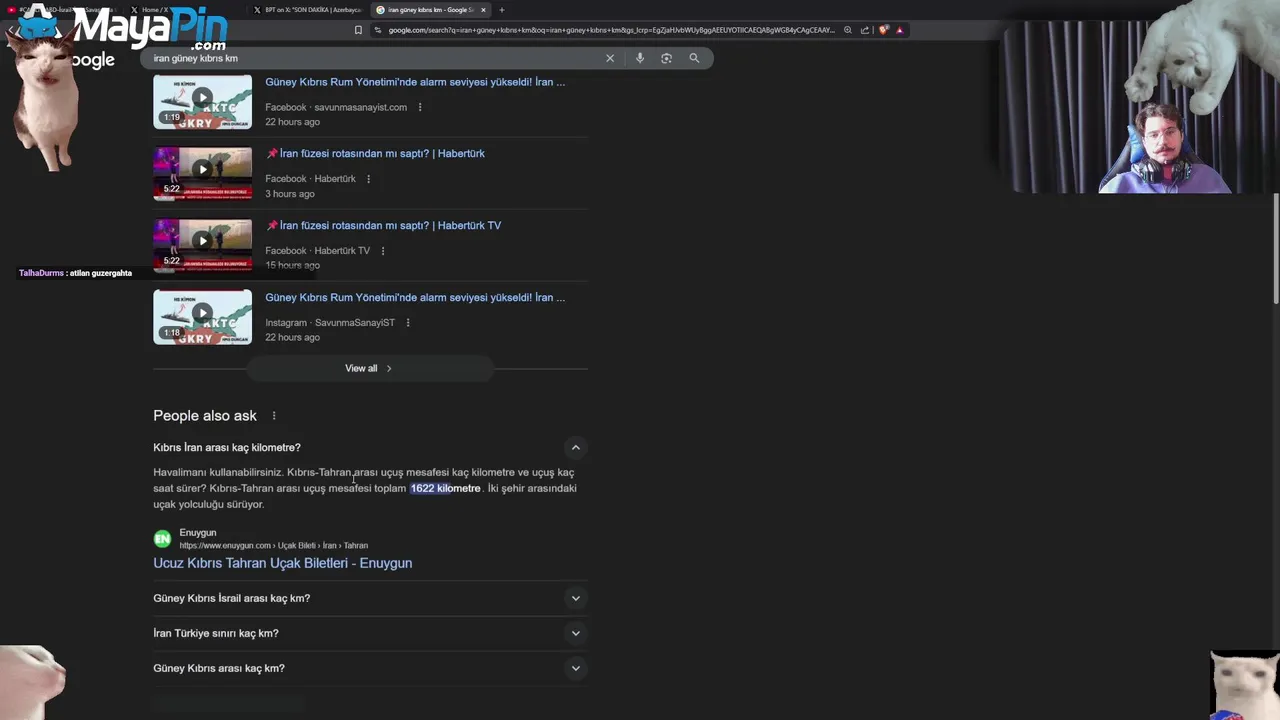Click '15 hours ago' under Habertürk TV result

pos(292,266)
